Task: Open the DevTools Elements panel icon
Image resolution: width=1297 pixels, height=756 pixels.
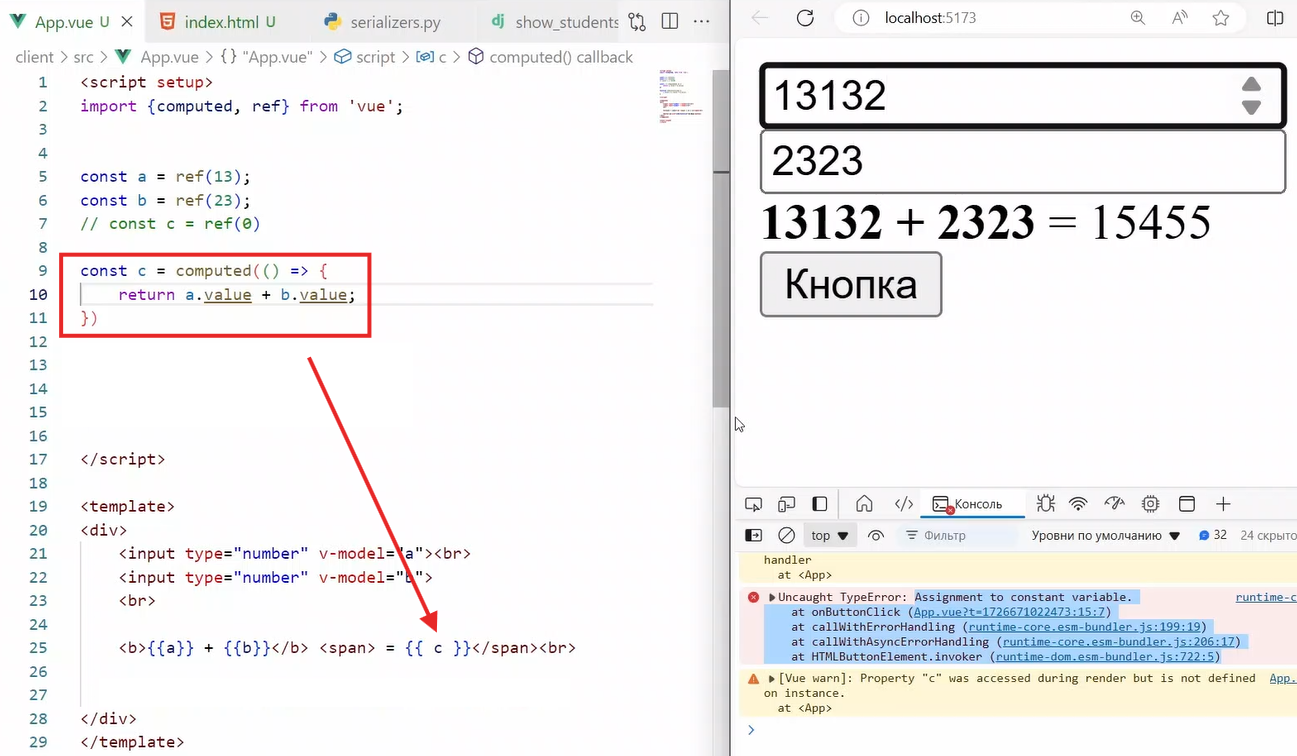Action: pos(904,504)
